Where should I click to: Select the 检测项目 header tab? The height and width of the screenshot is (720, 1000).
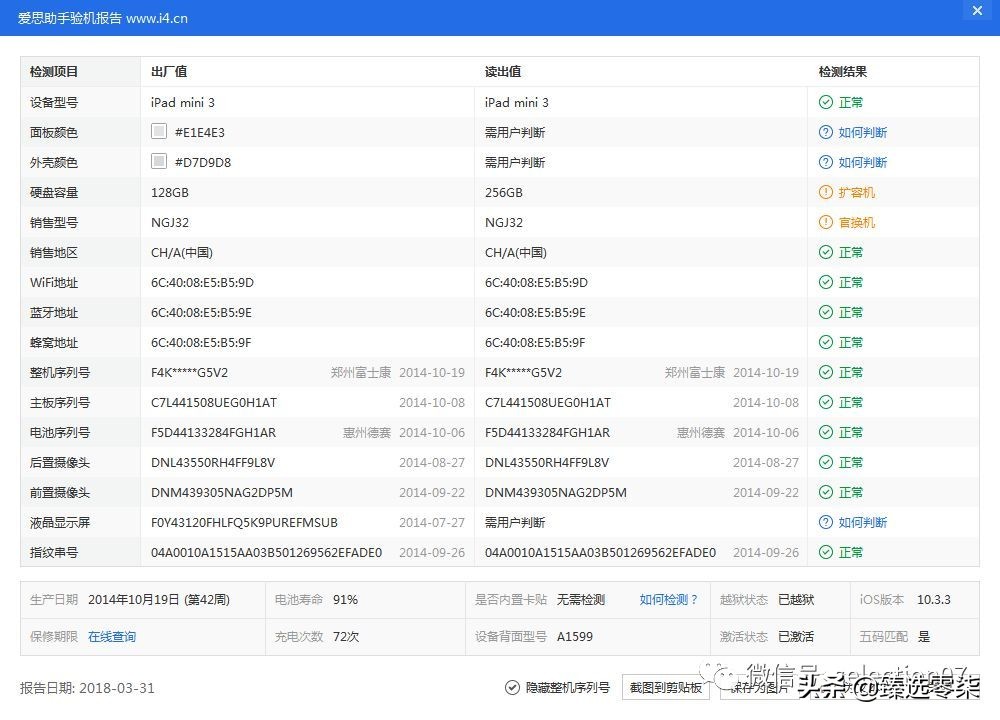[x=54, y=71]
